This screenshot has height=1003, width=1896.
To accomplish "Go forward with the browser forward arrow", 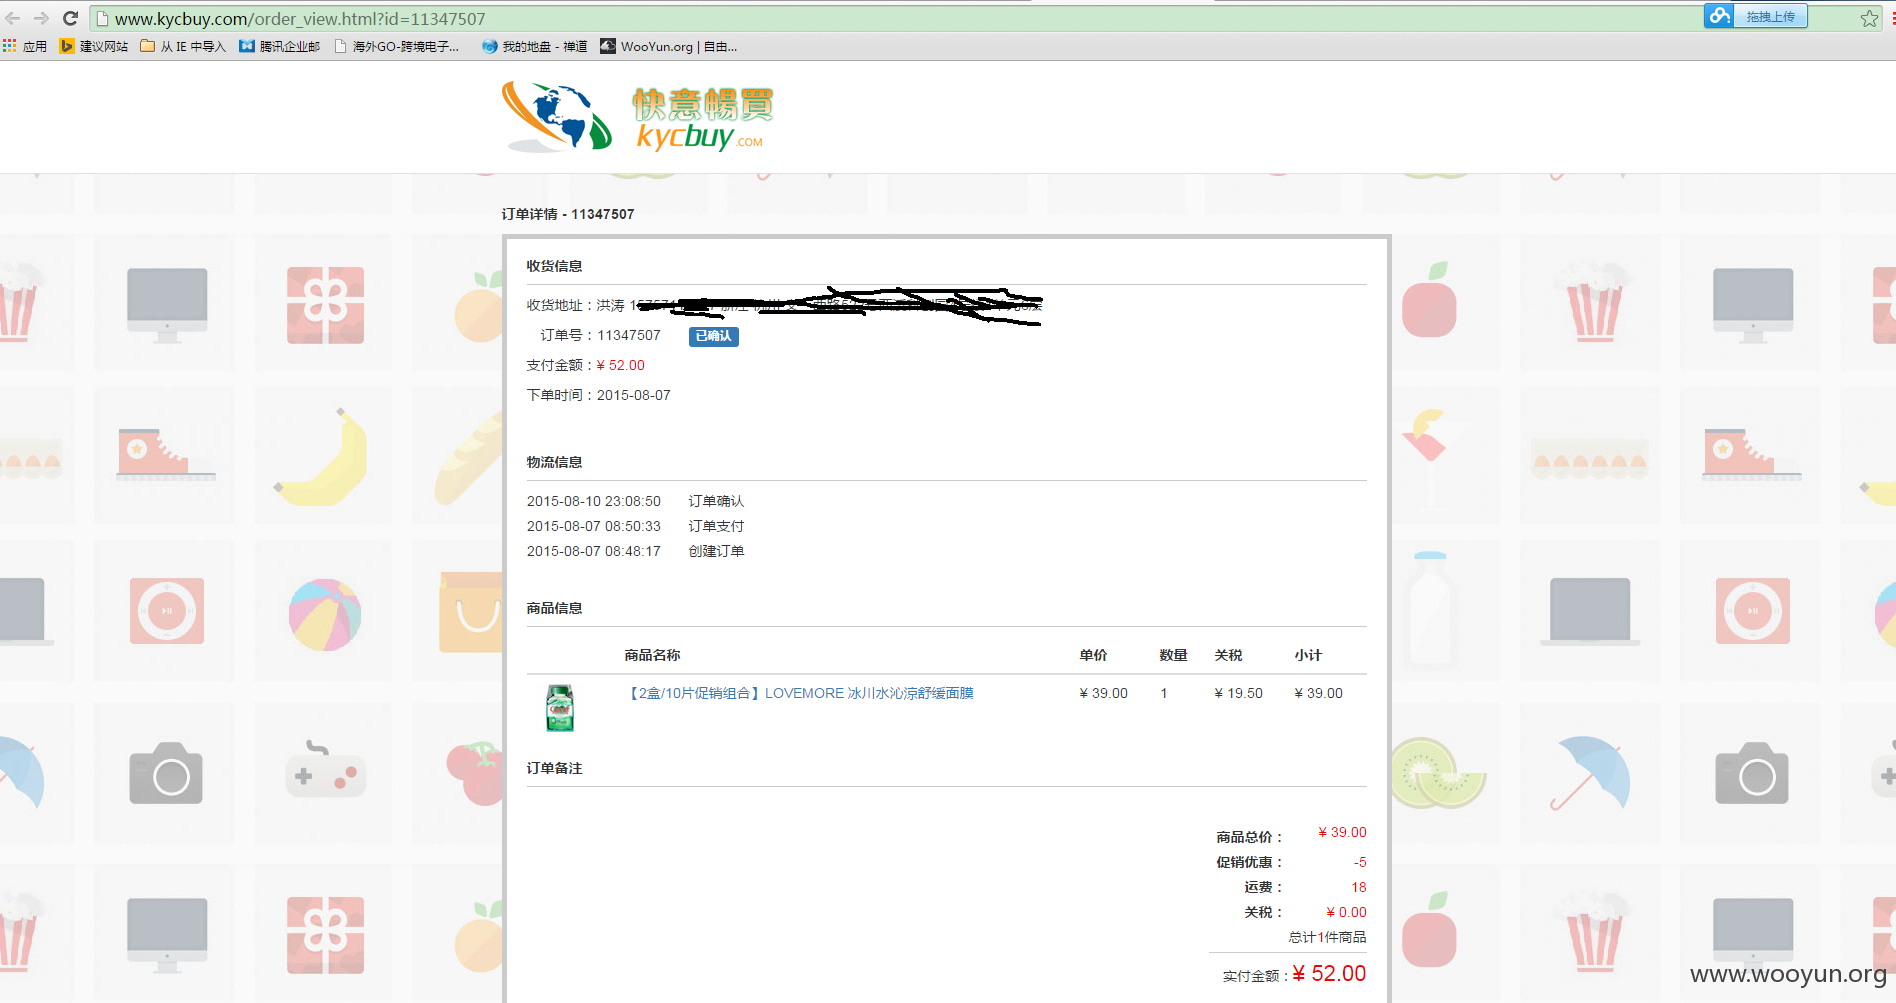I will pos(41,18).
